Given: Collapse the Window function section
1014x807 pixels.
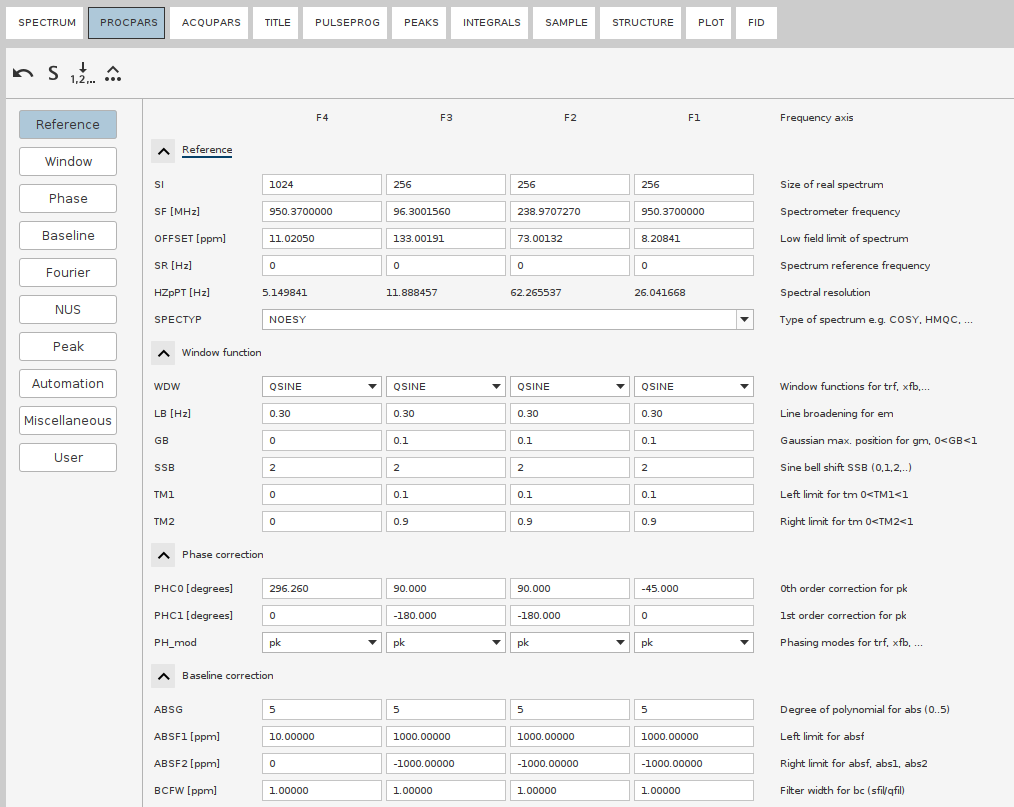Looking at the screenshot, I should (163, 352).
